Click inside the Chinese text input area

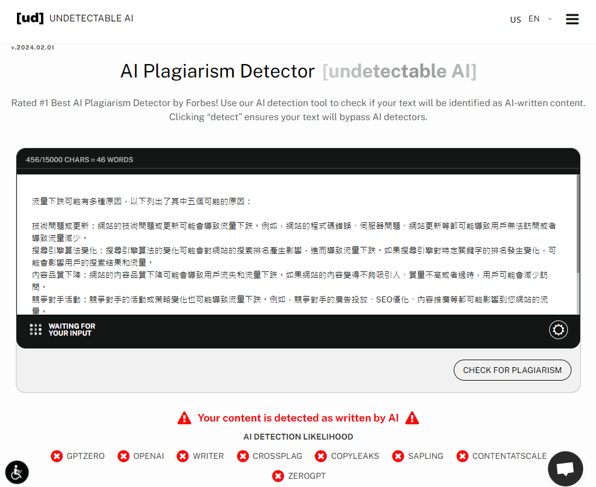pyautogui.click(x=296, y=244)
